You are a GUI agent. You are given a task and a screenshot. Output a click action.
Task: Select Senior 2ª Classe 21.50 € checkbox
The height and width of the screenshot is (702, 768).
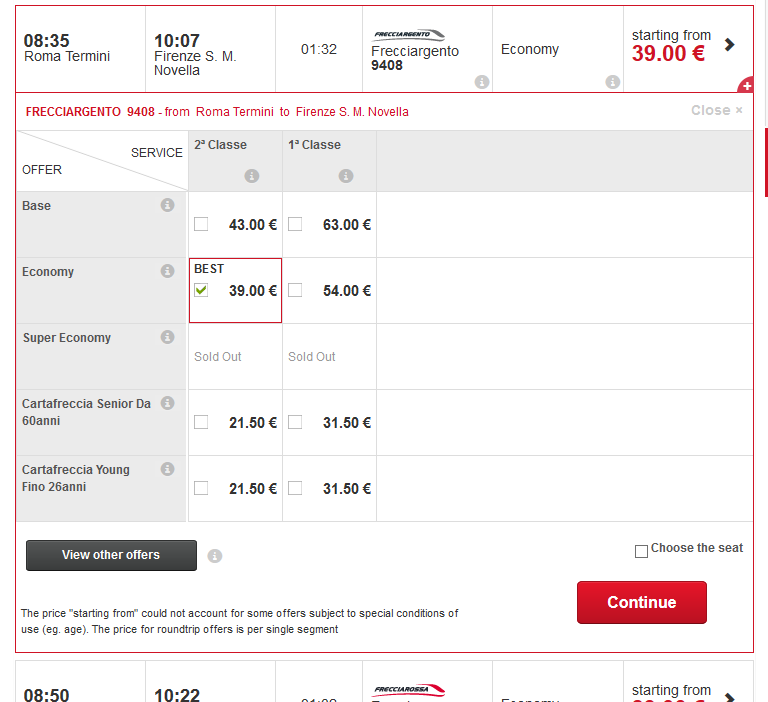tap(201, 422)
